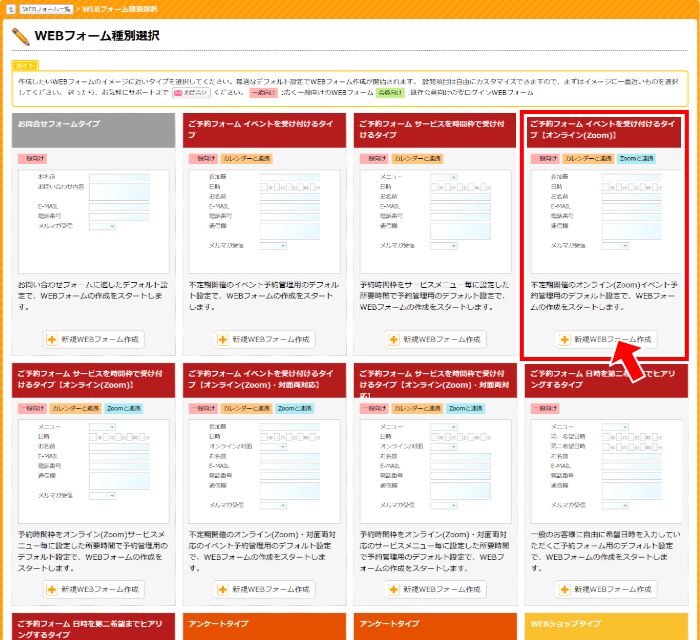Click plus icon in お問合せフォームタイプ card

[52, 340]
